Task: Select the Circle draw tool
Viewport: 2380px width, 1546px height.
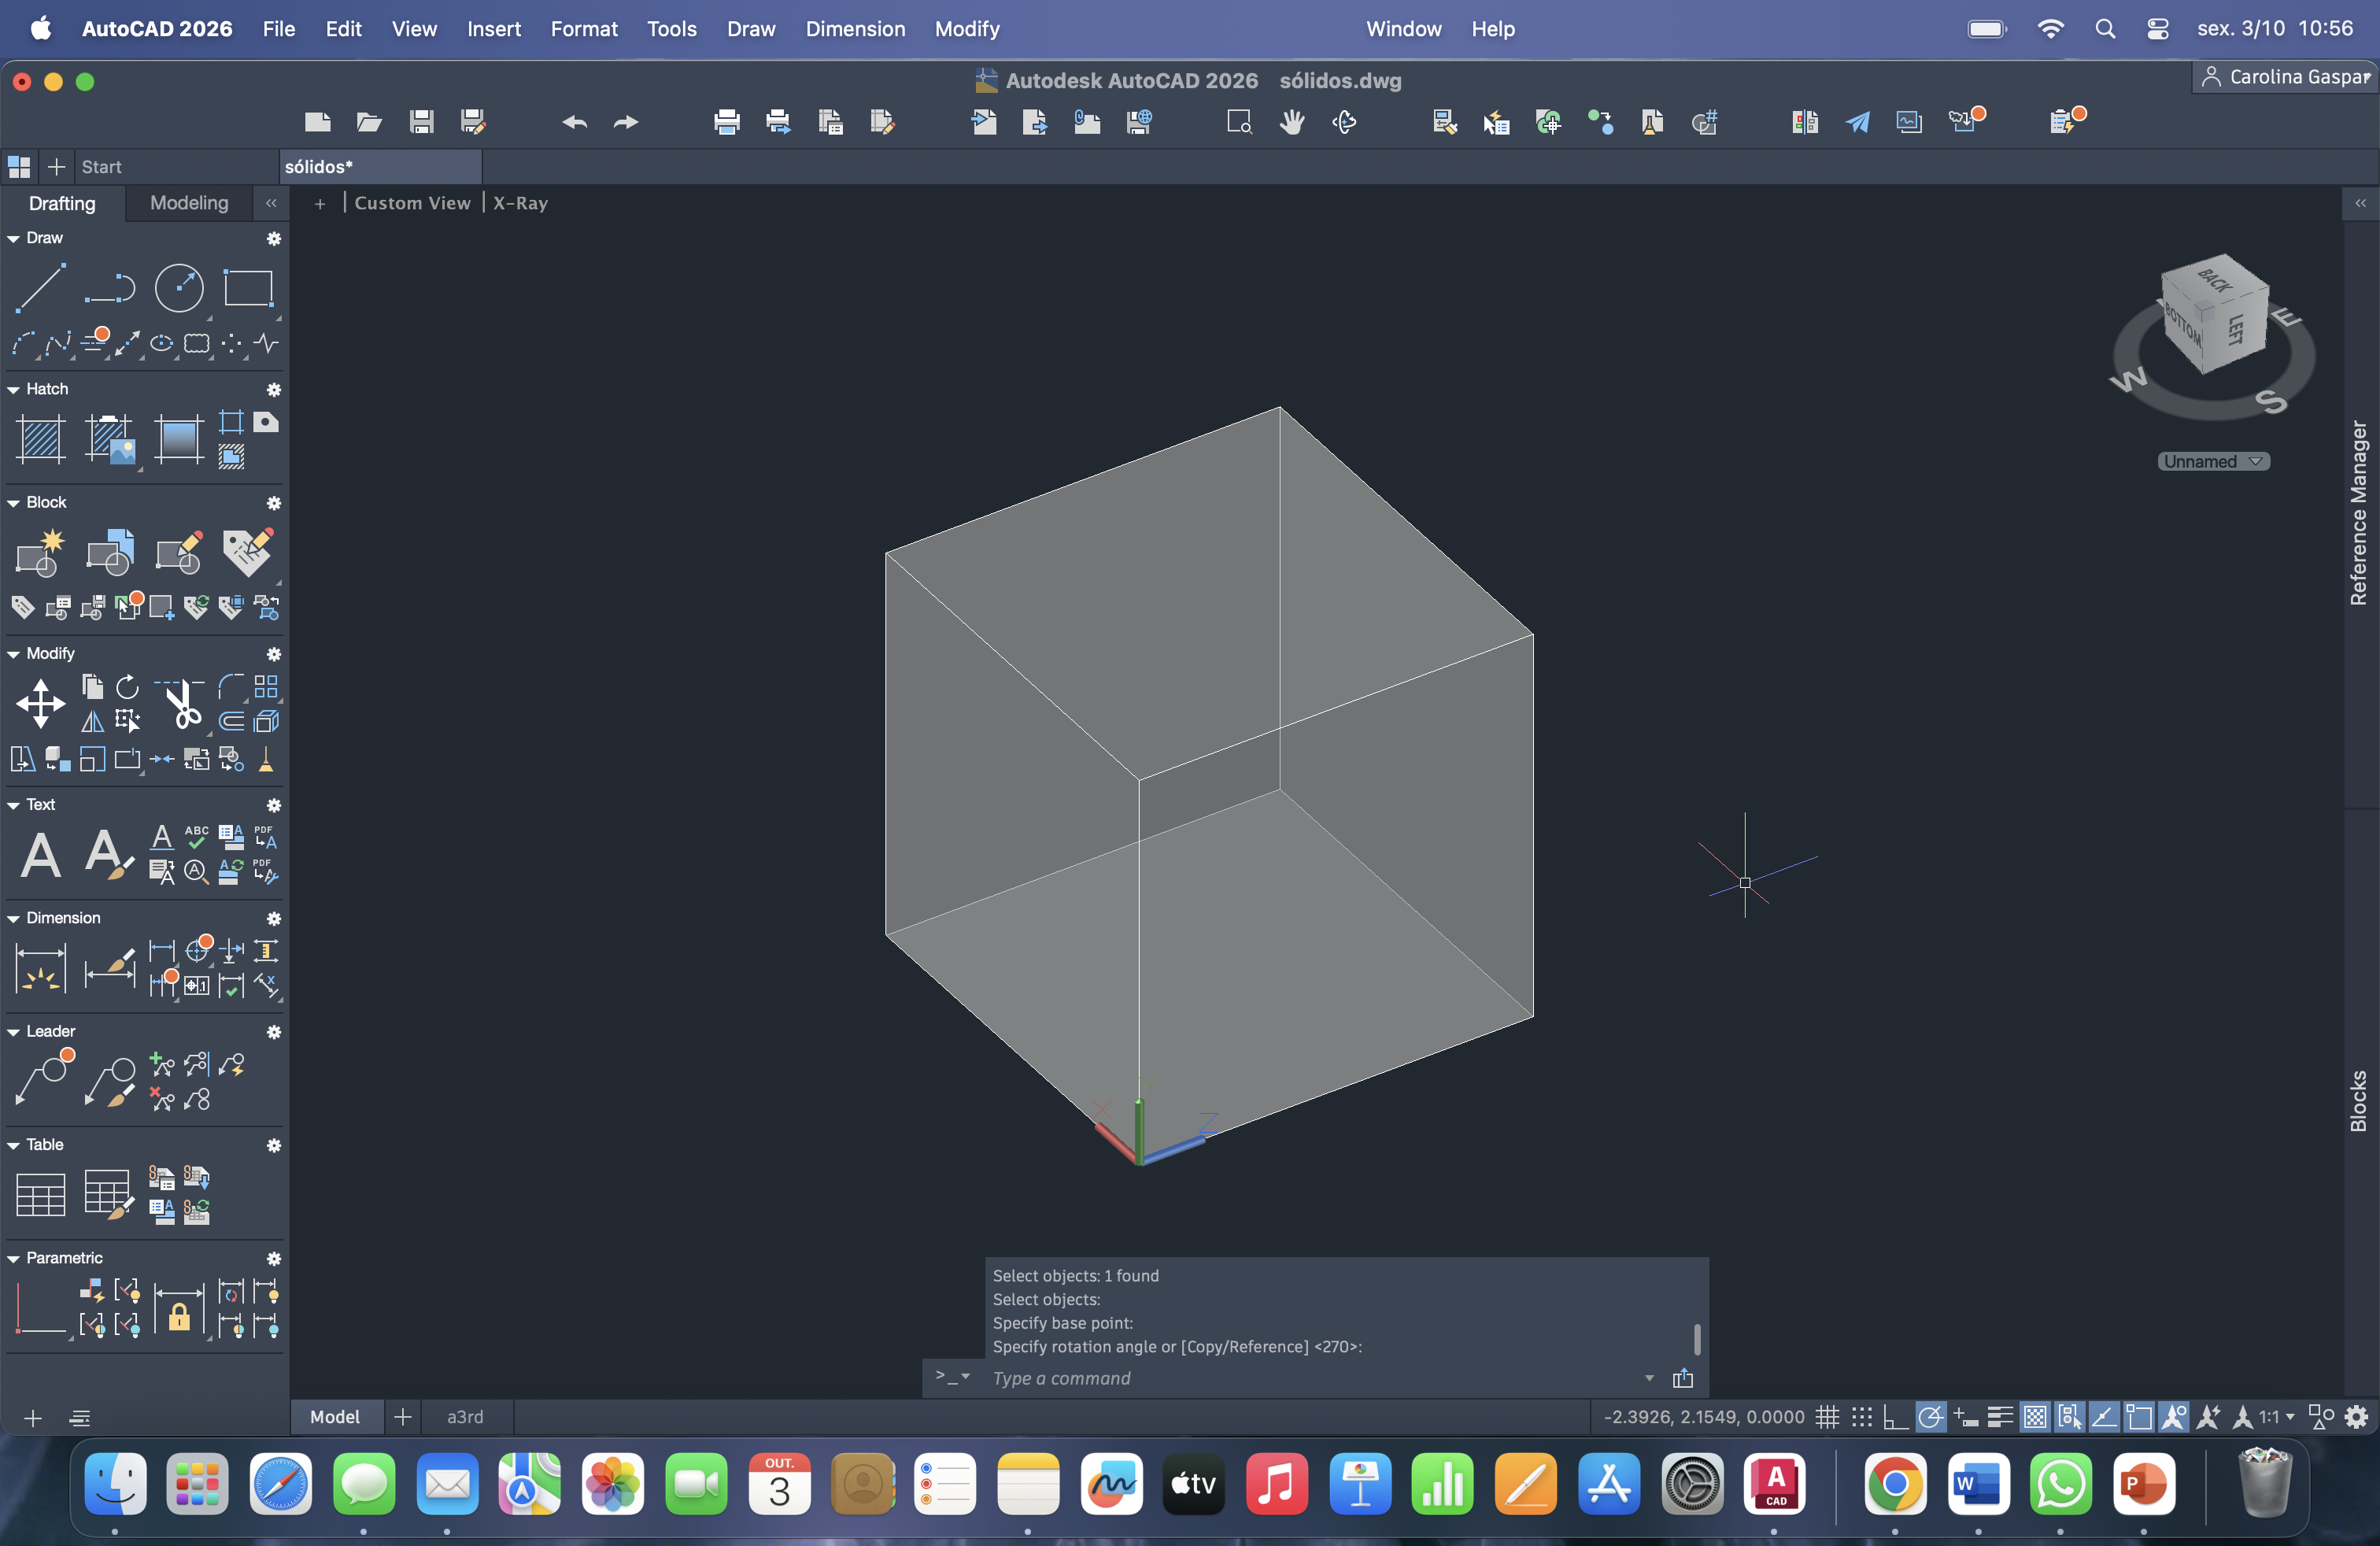Action: click(179, 288)
